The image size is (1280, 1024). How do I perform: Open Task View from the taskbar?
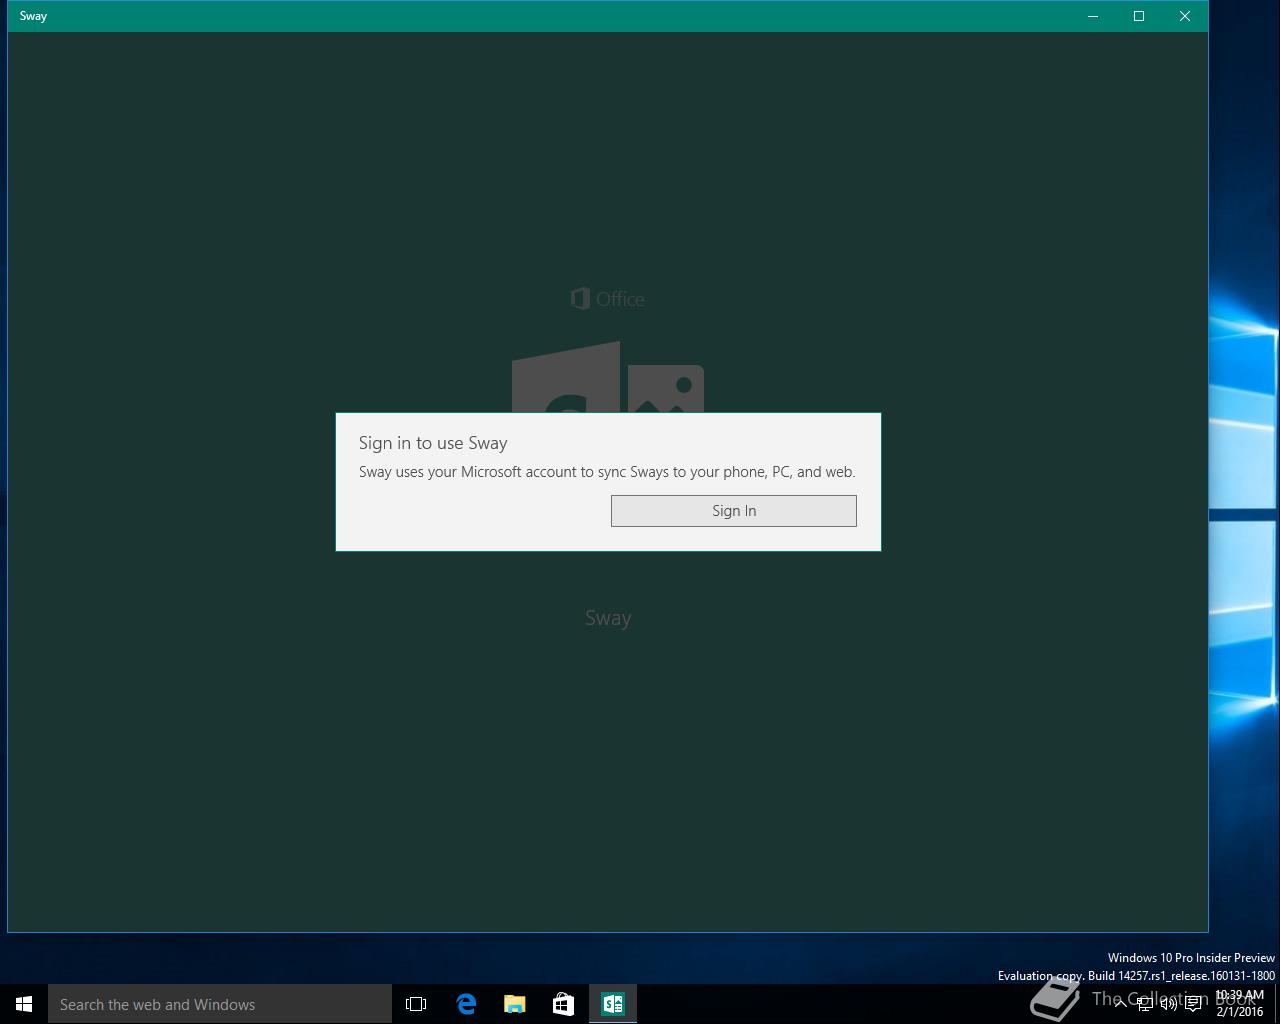(416, 1004)
